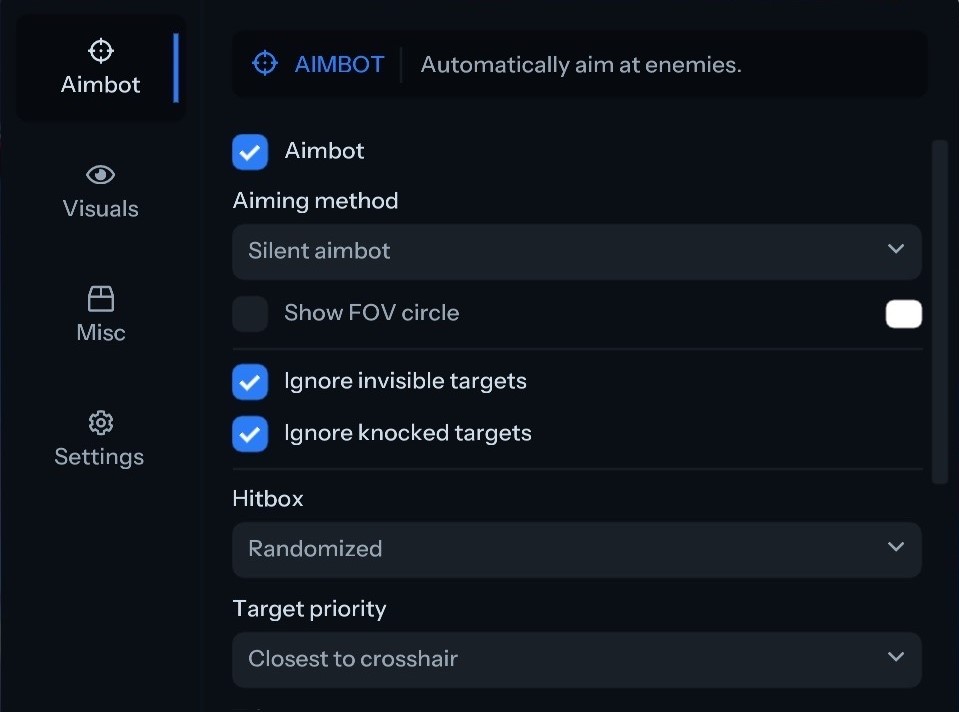The height and width of the screenshot is (712, 959).
Task: Click the chevron arrow beside Randomized
Action: click(x=895, y=547)
